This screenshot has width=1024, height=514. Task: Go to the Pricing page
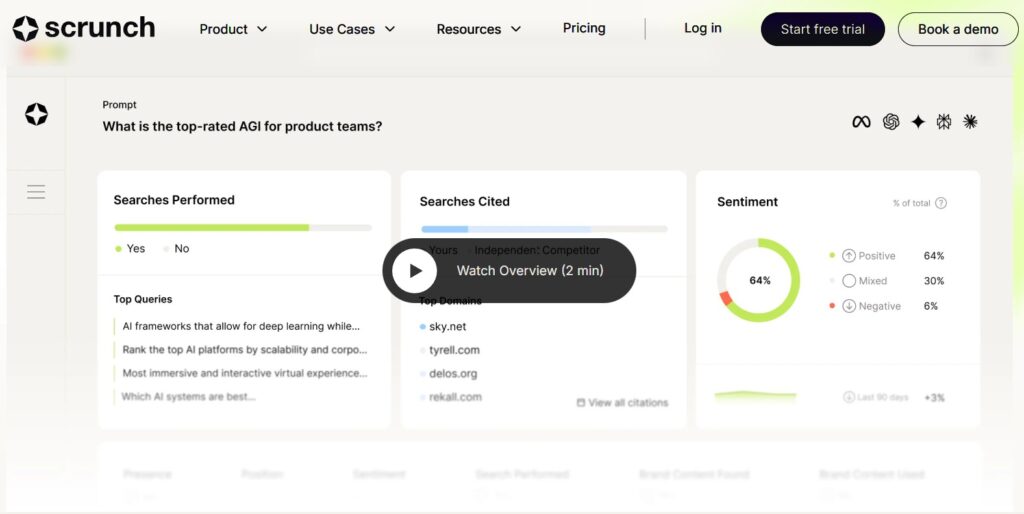point(584,28)
